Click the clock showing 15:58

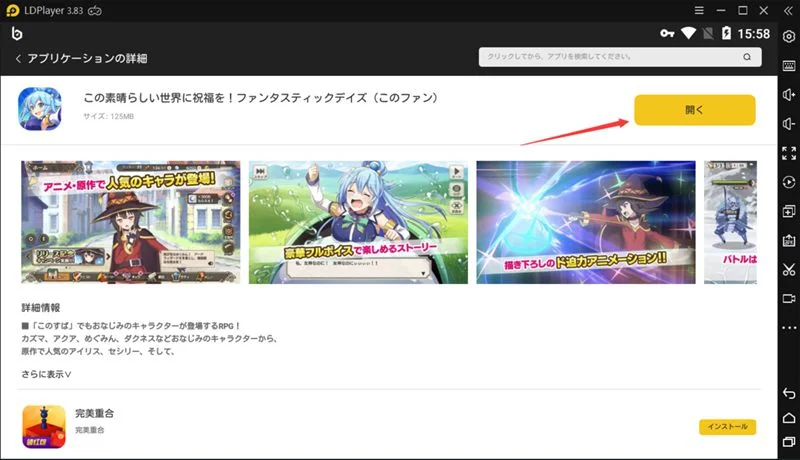coord(754,34)
